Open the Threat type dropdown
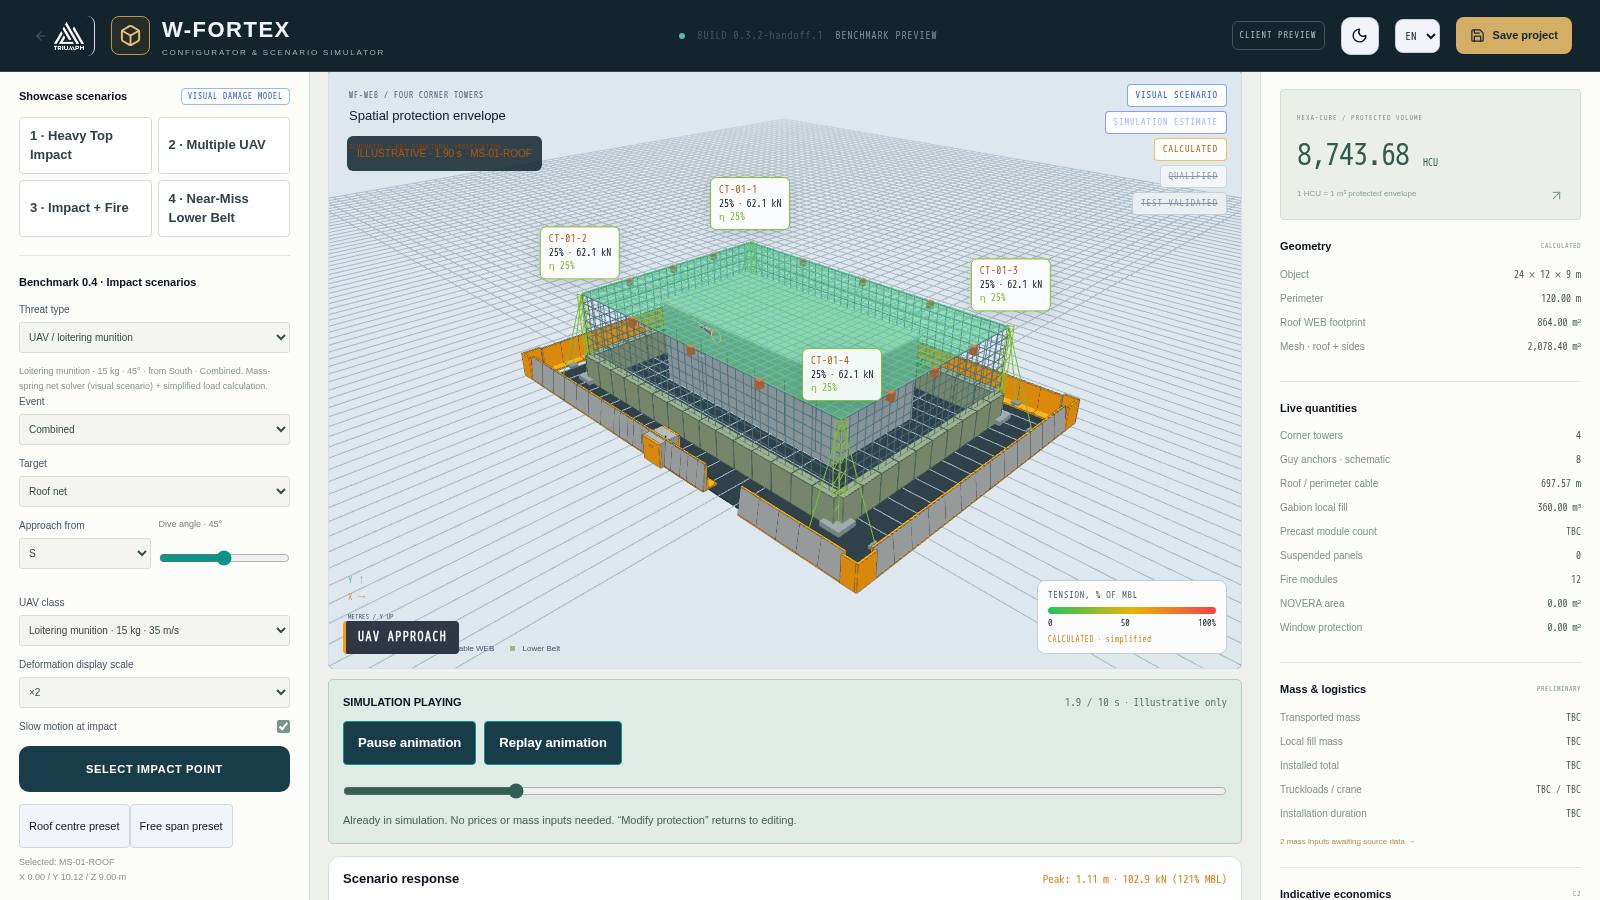 pyautogui.click(x=154, y=337)
